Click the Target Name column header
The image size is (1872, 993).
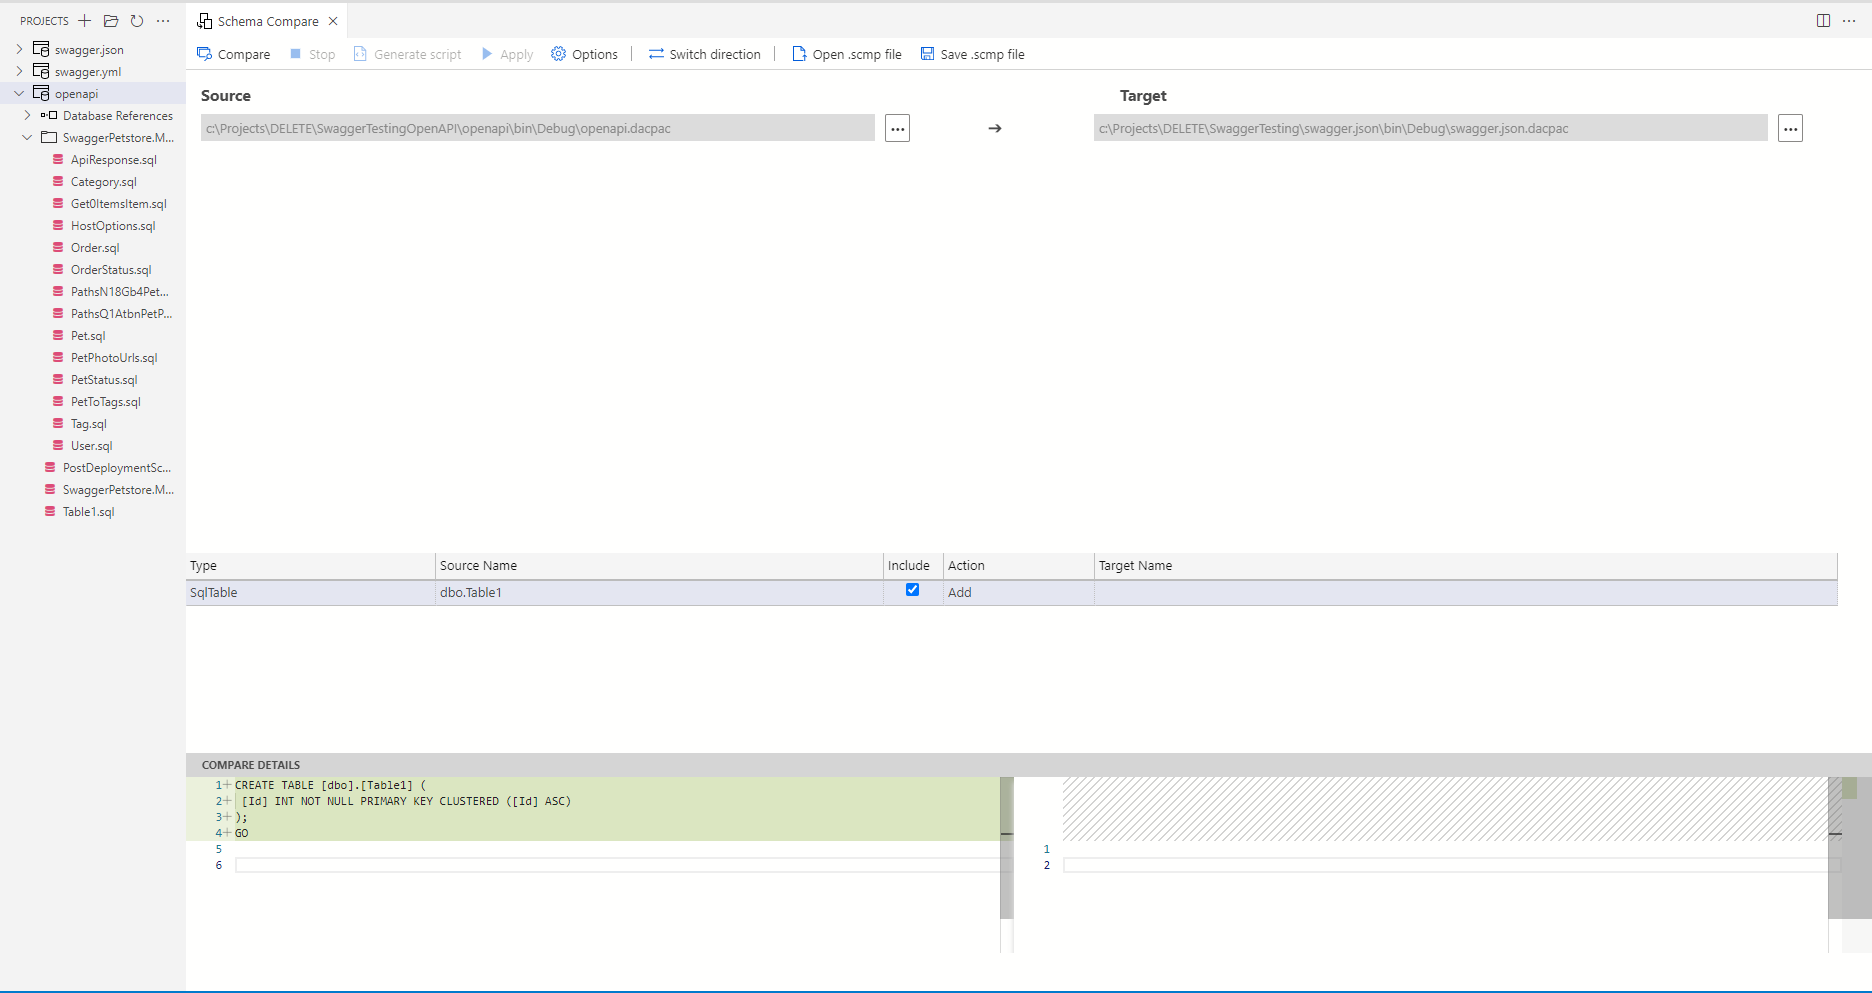tap(1466, 565)
